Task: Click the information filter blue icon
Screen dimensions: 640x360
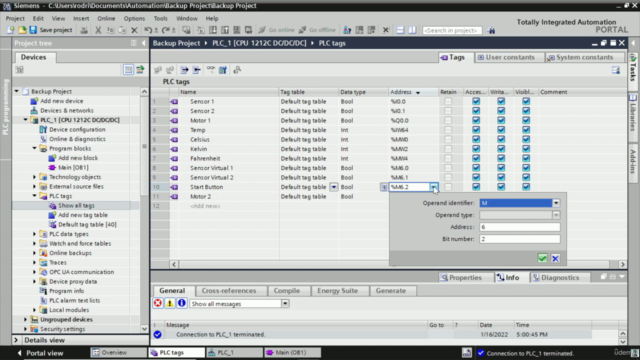Action: pos(182,303)
